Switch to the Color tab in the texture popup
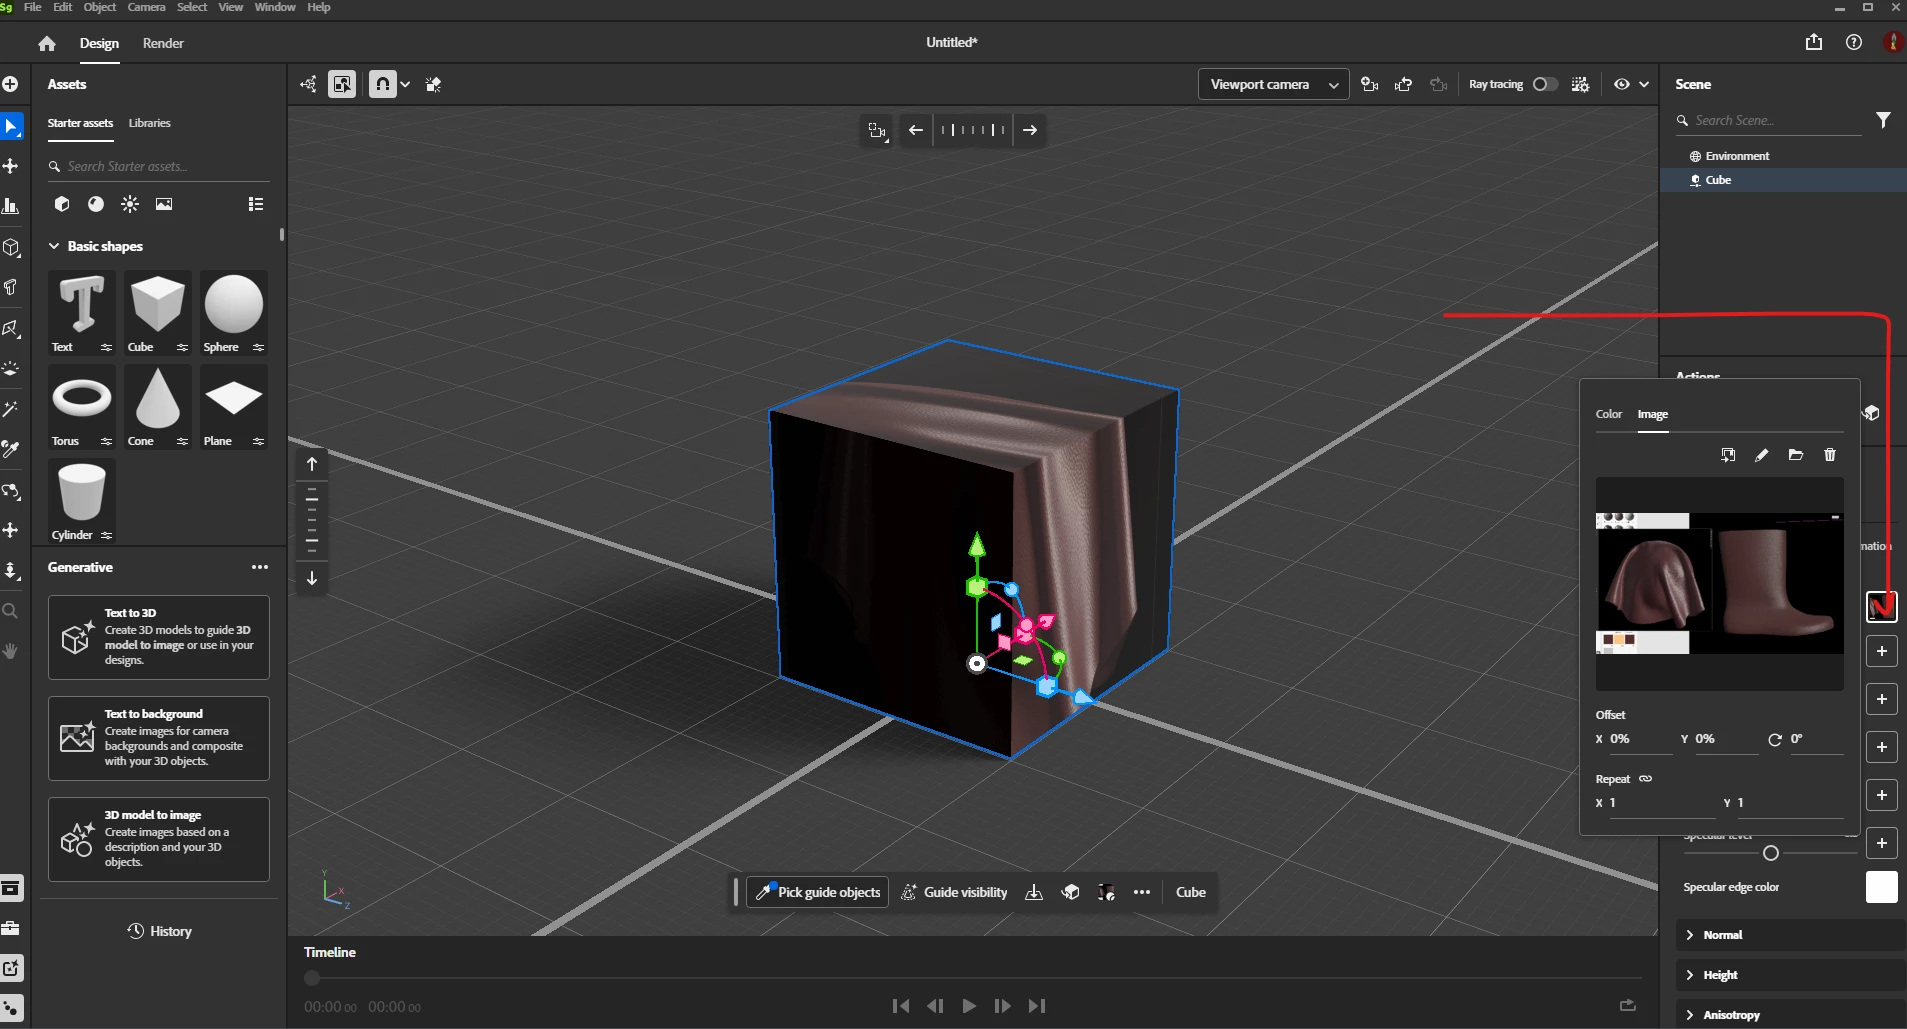 tap(1609, 414)
